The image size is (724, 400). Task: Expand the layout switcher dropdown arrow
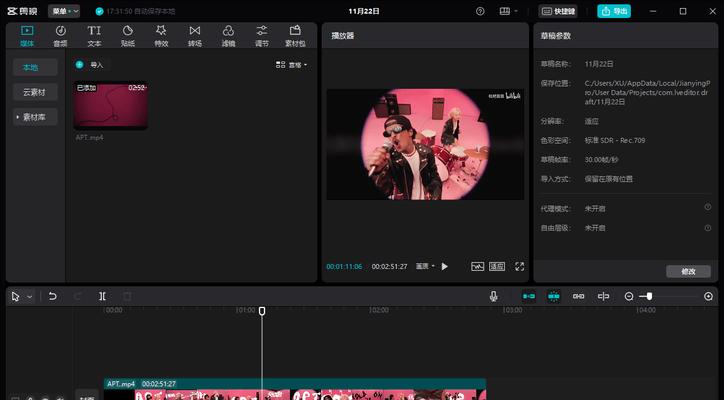tap(516, 11)
